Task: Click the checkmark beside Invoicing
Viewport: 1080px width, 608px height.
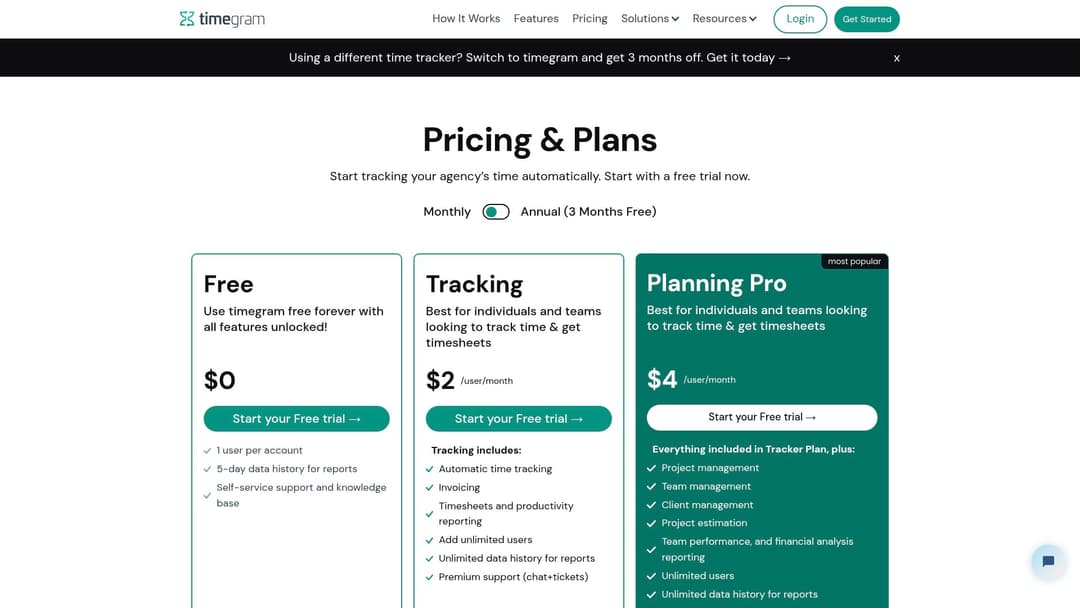Action: (x=430, y=488)
